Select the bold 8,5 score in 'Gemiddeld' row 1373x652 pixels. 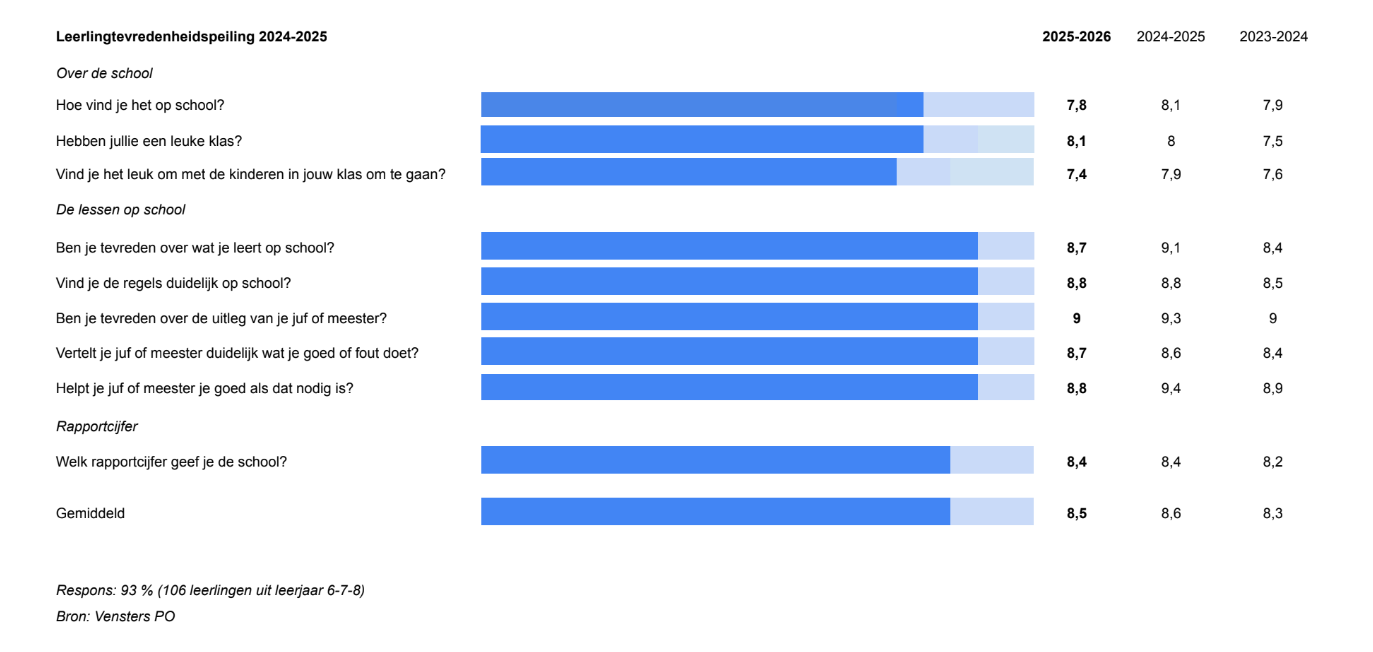[x=1076, y=513]
